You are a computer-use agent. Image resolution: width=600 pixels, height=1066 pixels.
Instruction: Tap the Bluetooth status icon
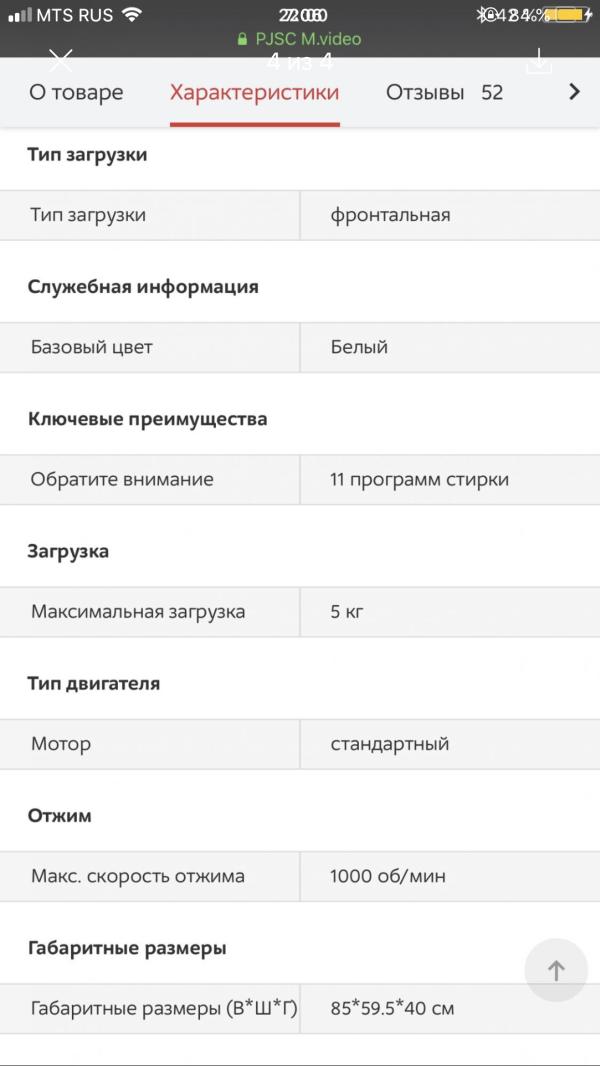(482, 15)
